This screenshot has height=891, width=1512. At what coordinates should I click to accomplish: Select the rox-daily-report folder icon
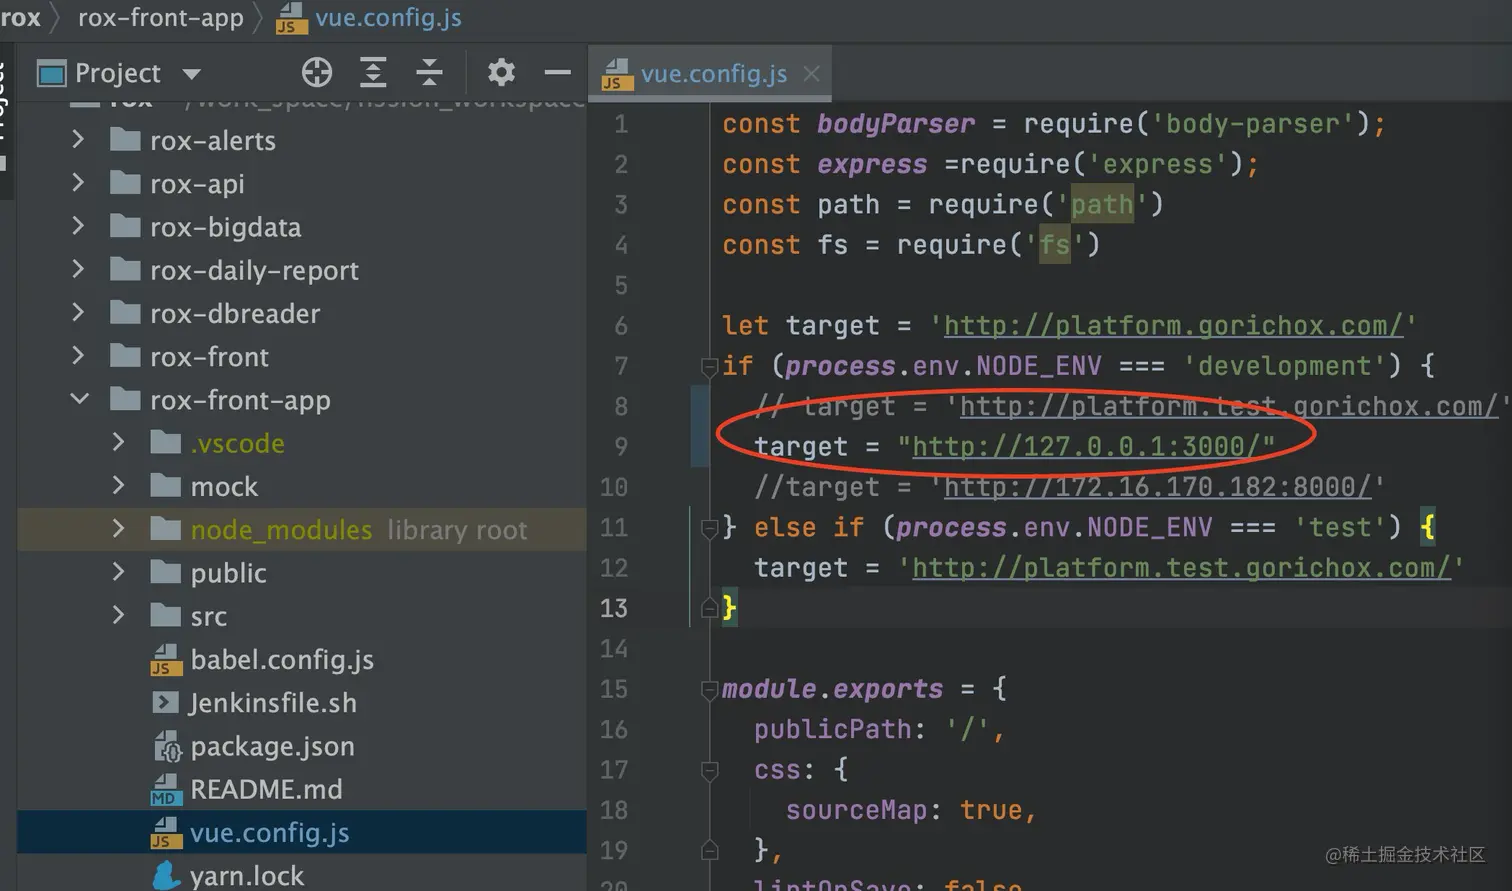(x=125, y=269)
